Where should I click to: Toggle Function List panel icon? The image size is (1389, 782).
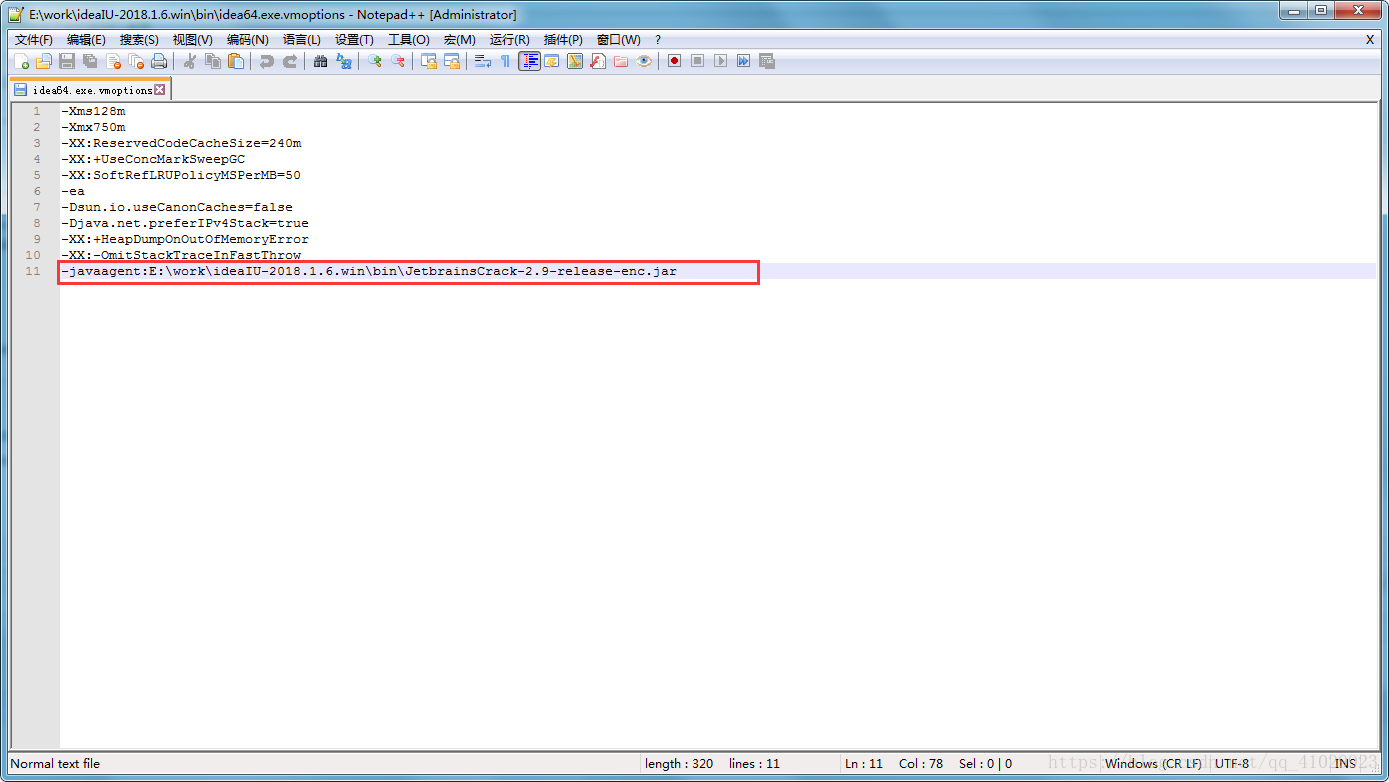(597, 61)
